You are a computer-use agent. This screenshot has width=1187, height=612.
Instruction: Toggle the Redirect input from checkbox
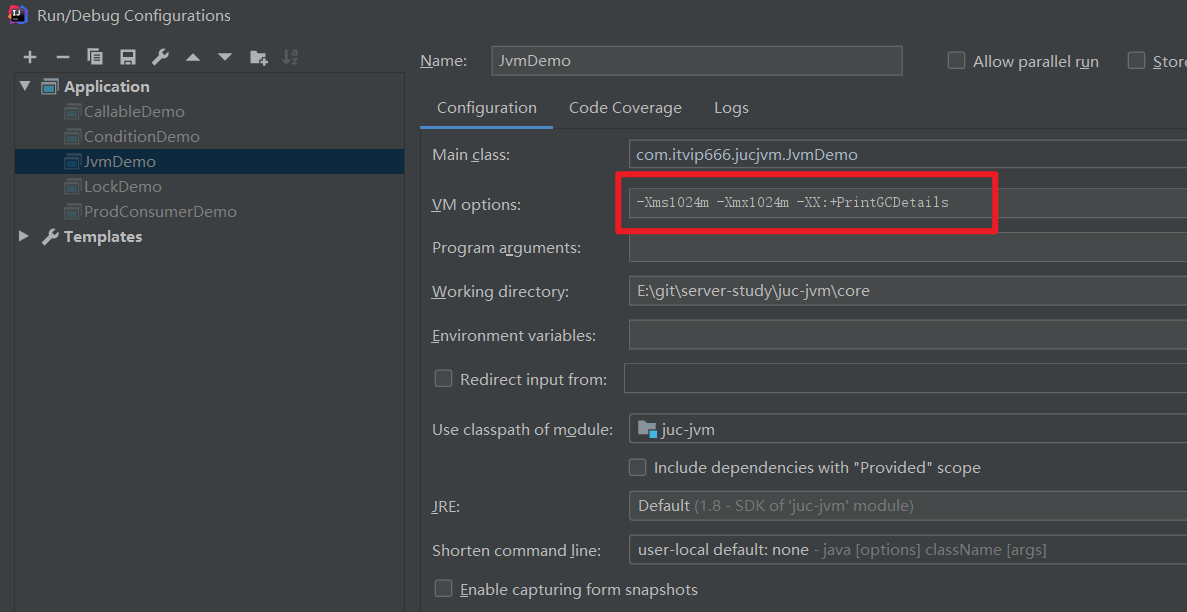click(x=443, y=379)
